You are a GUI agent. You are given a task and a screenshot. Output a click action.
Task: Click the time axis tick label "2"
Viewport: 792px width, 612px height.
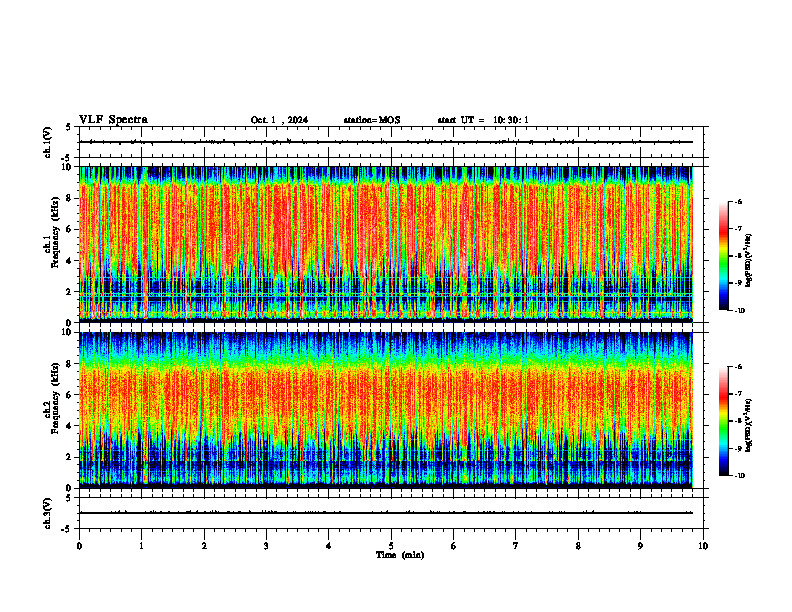coord(204,546)
